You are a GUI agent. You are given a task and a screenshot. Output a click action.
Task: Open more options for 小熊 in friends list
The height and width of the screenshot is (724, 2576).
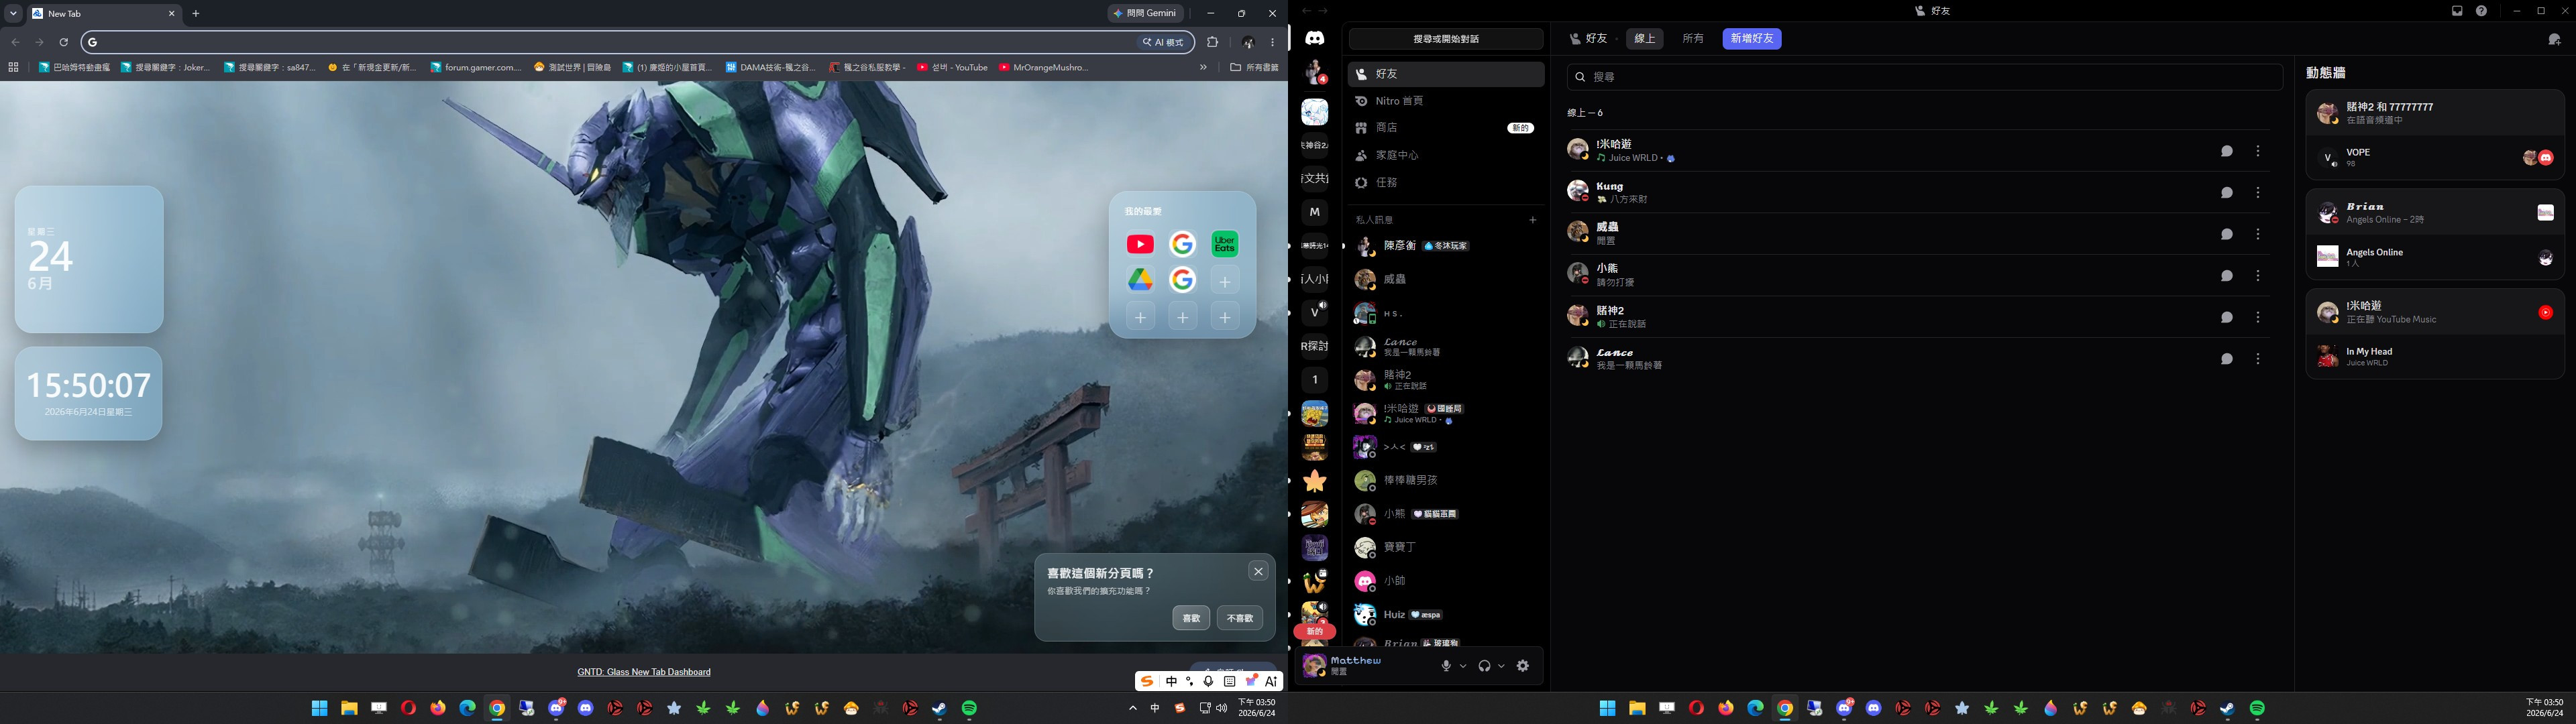2258,276
